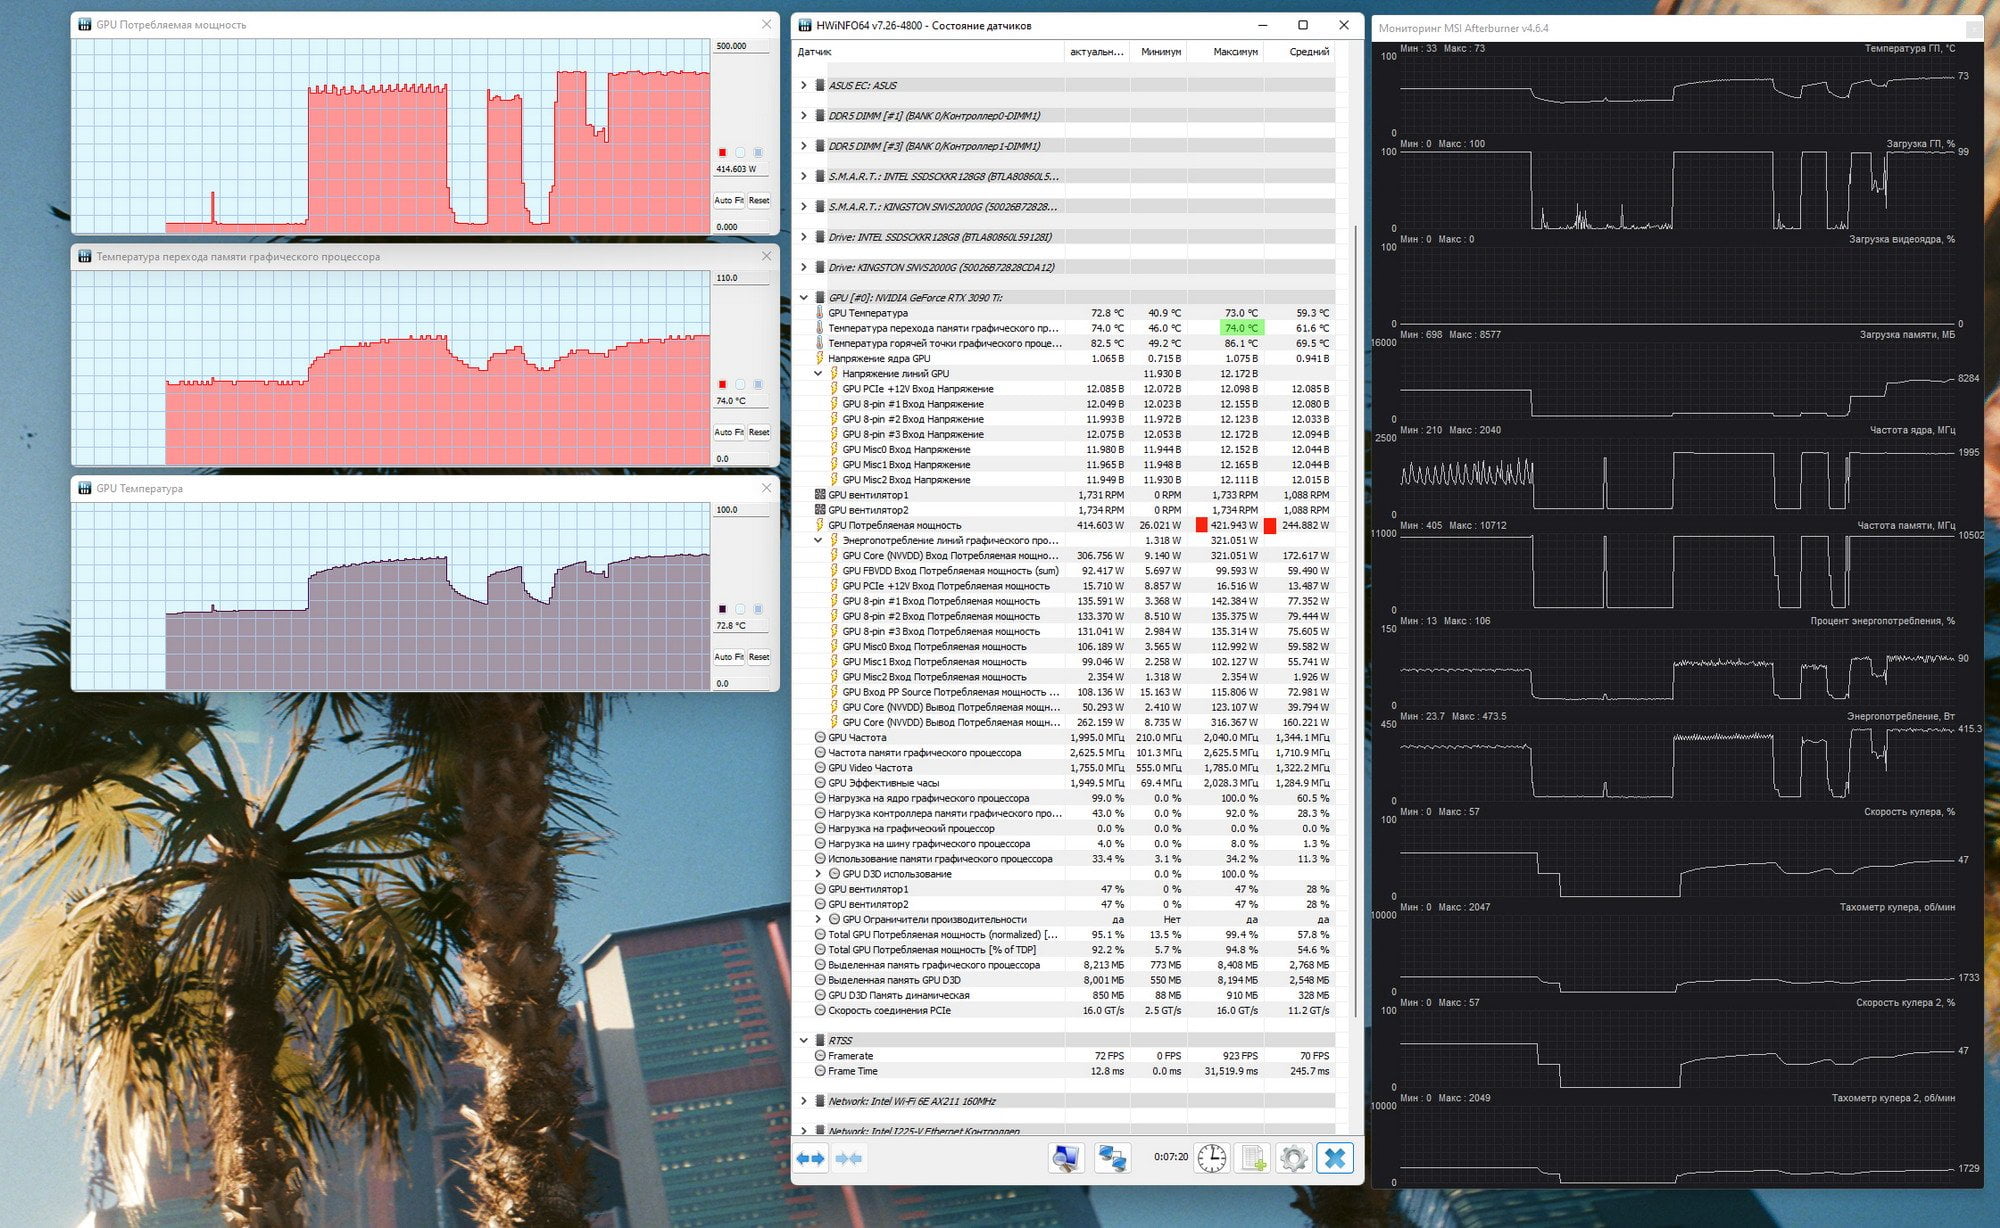Select the red graph color in GPU power window
The width and height of the screenshot is (2000, 1228).
(x=722, y=152)
